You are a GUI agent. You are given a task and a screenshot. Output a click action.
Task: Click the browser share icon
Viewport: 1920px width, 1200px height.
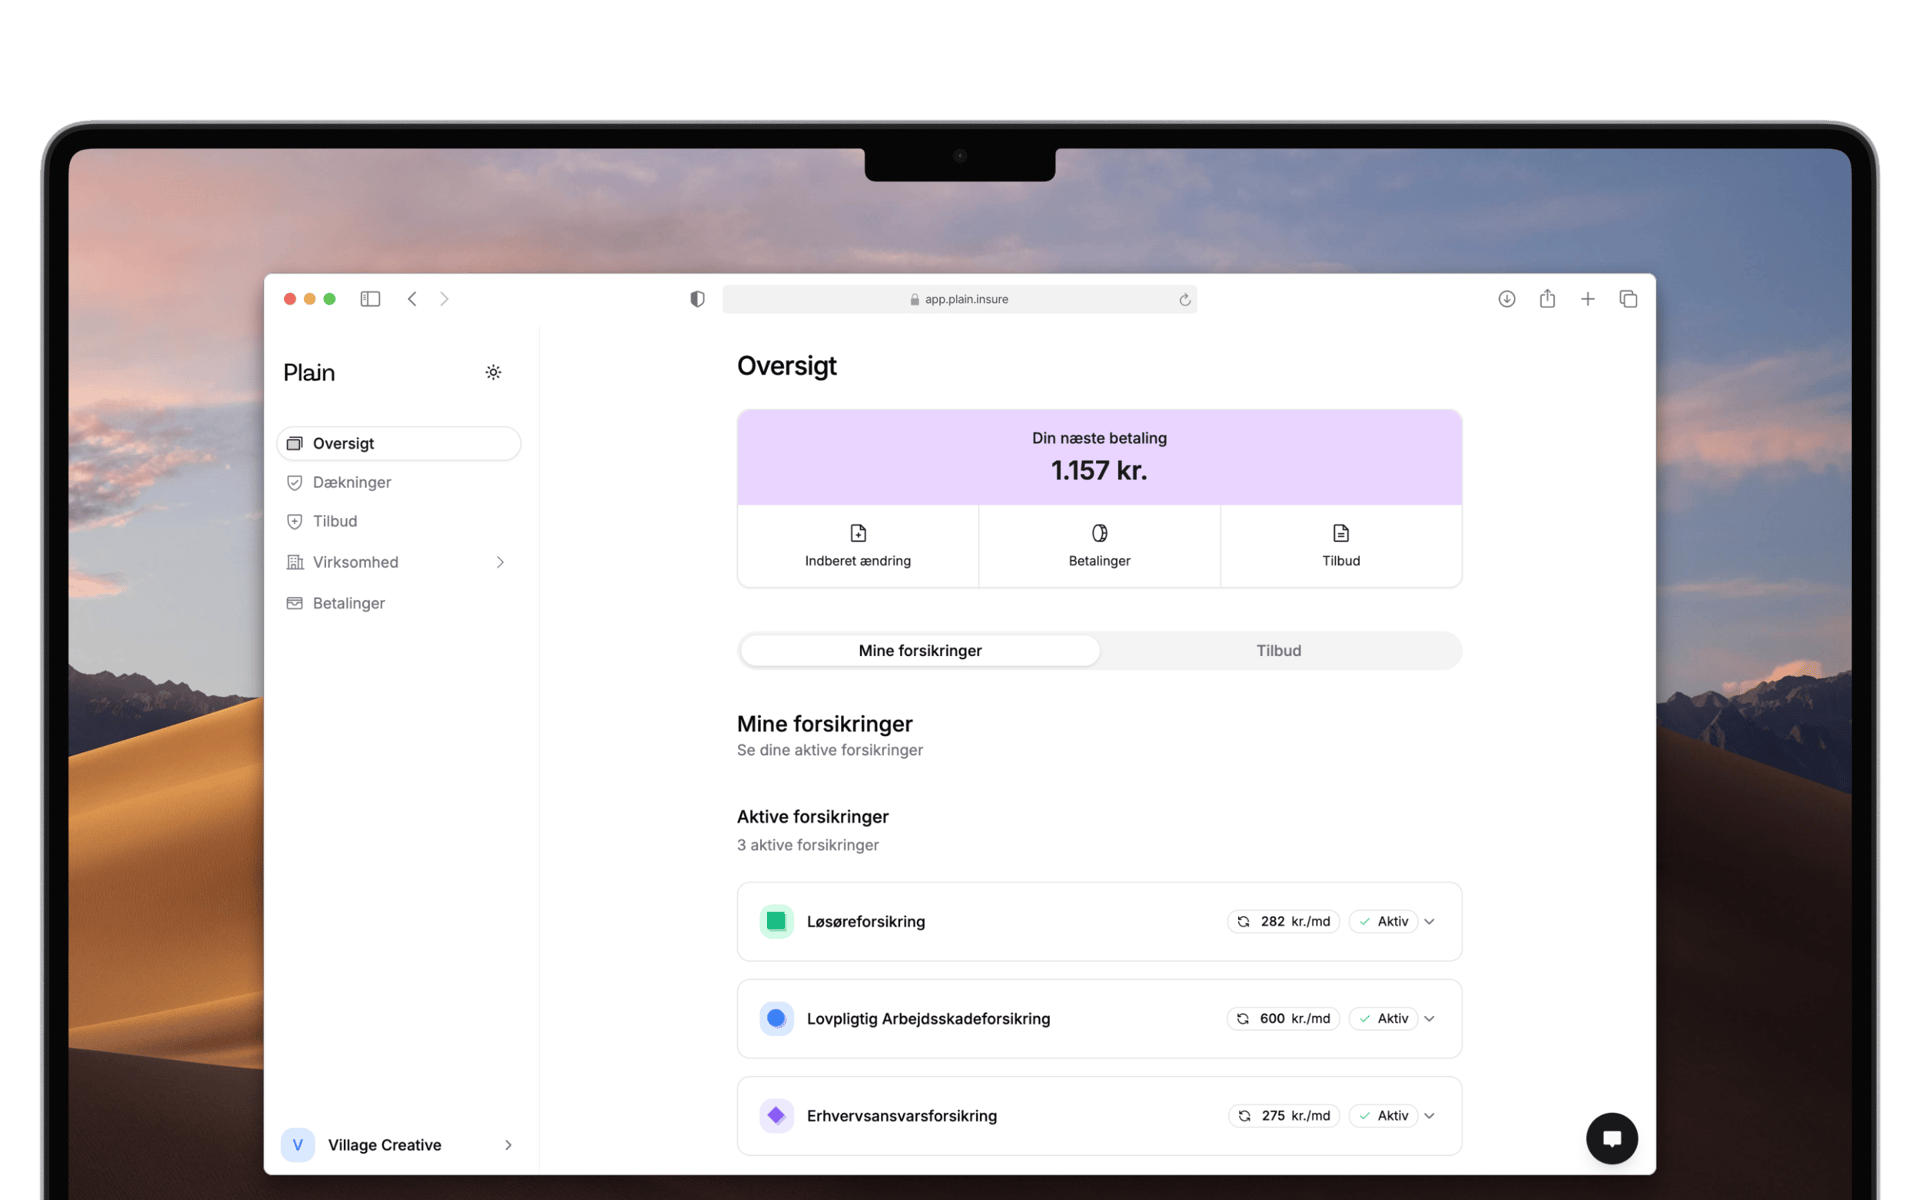[x=1547, y=298]
